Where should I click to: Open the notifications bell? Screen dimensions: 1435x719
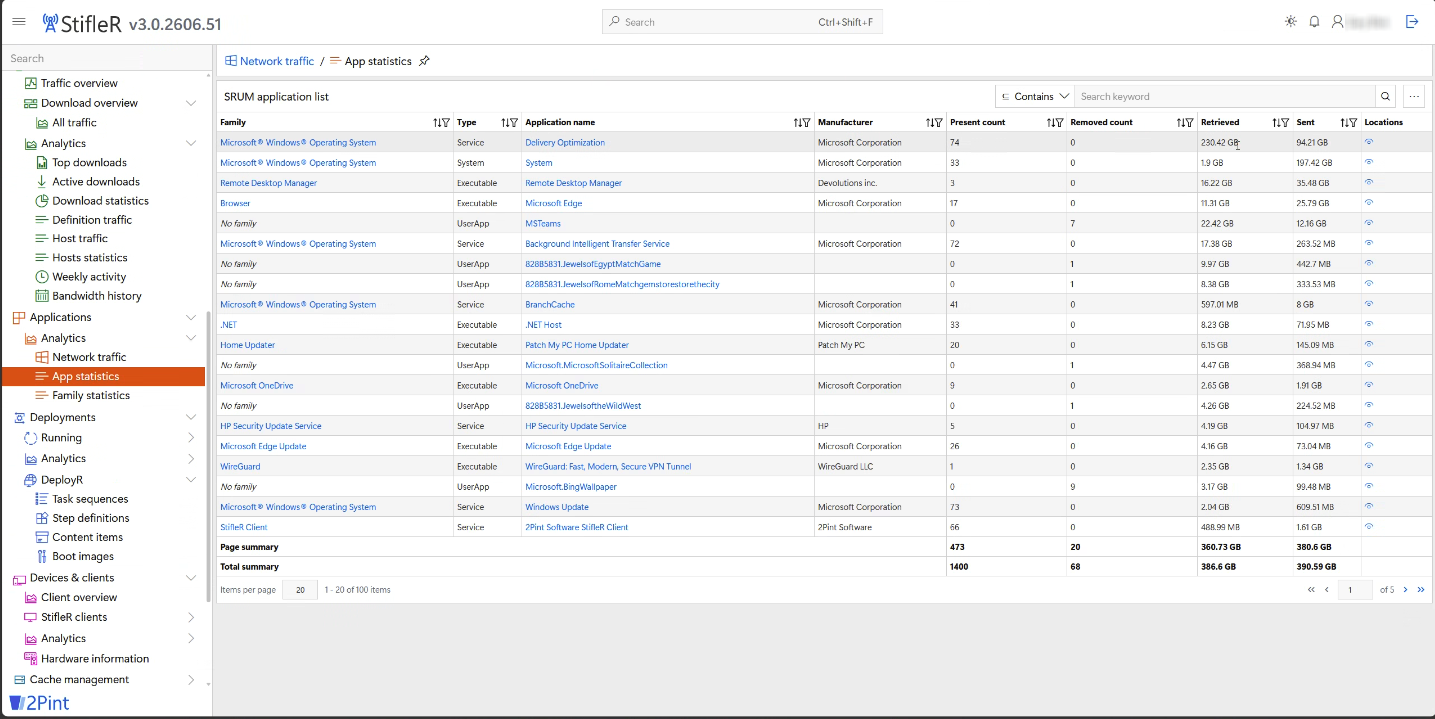1315,22
